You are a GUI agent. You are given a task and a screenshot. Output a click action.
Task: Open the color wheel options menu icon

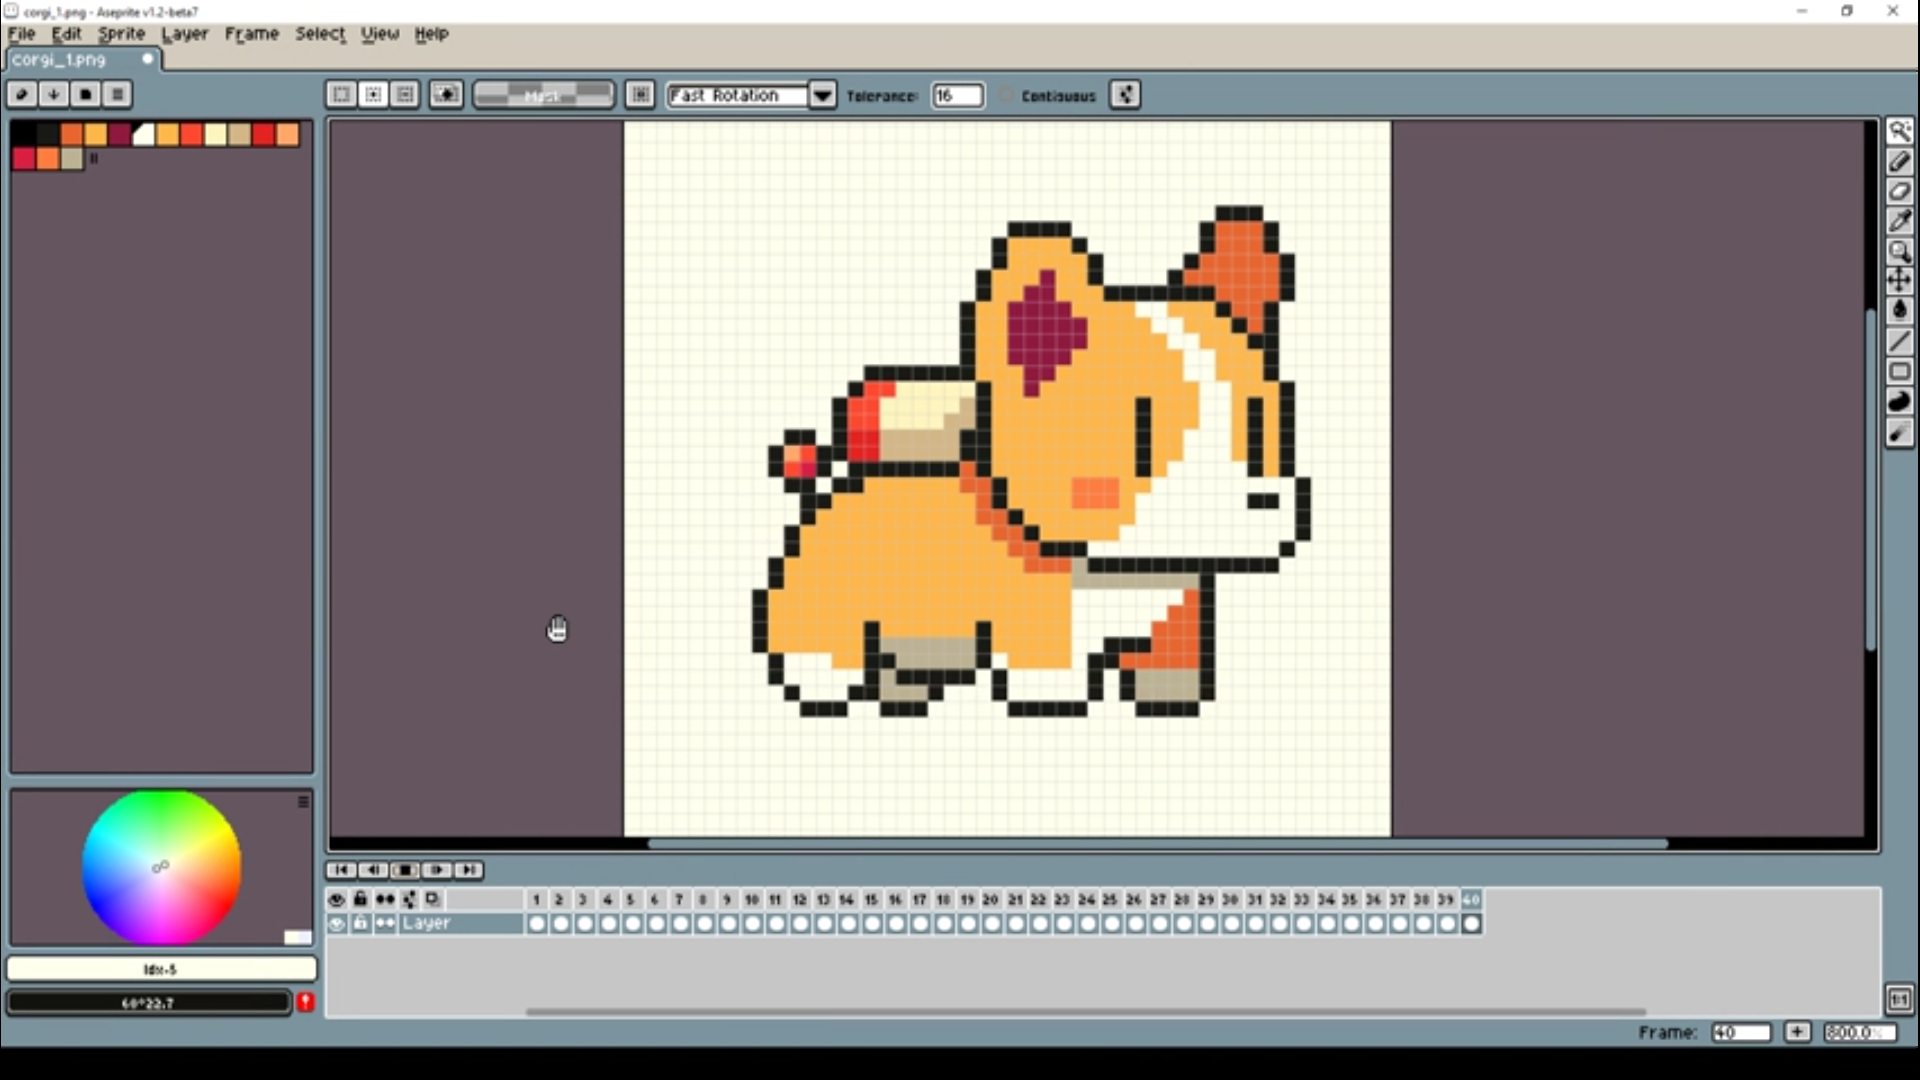[303, 802]
